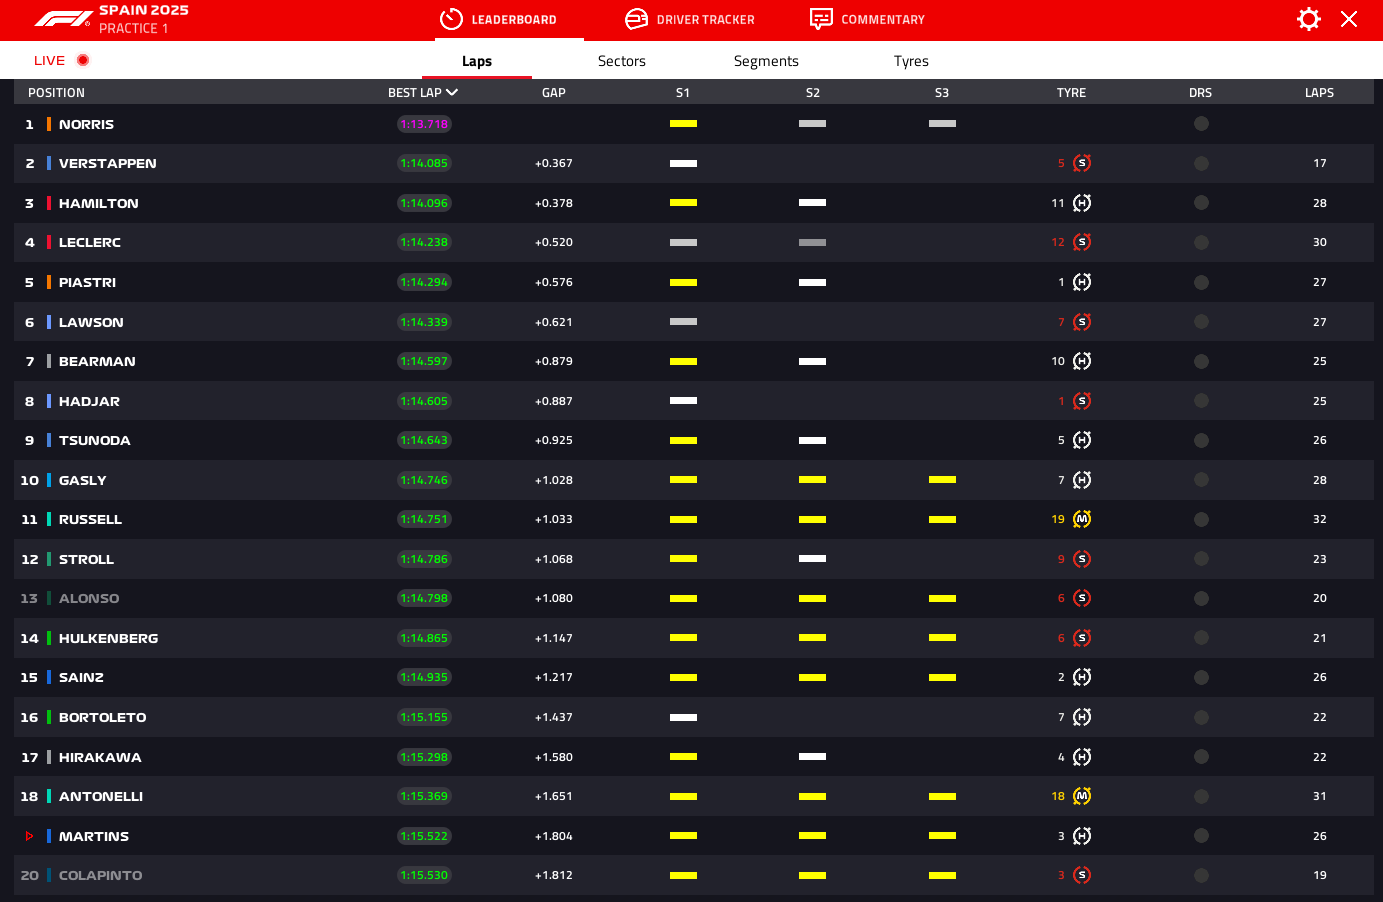Switch to the Leaderboard tab
The width and height of the screenshot is (1383, 902).
point(509,20)
